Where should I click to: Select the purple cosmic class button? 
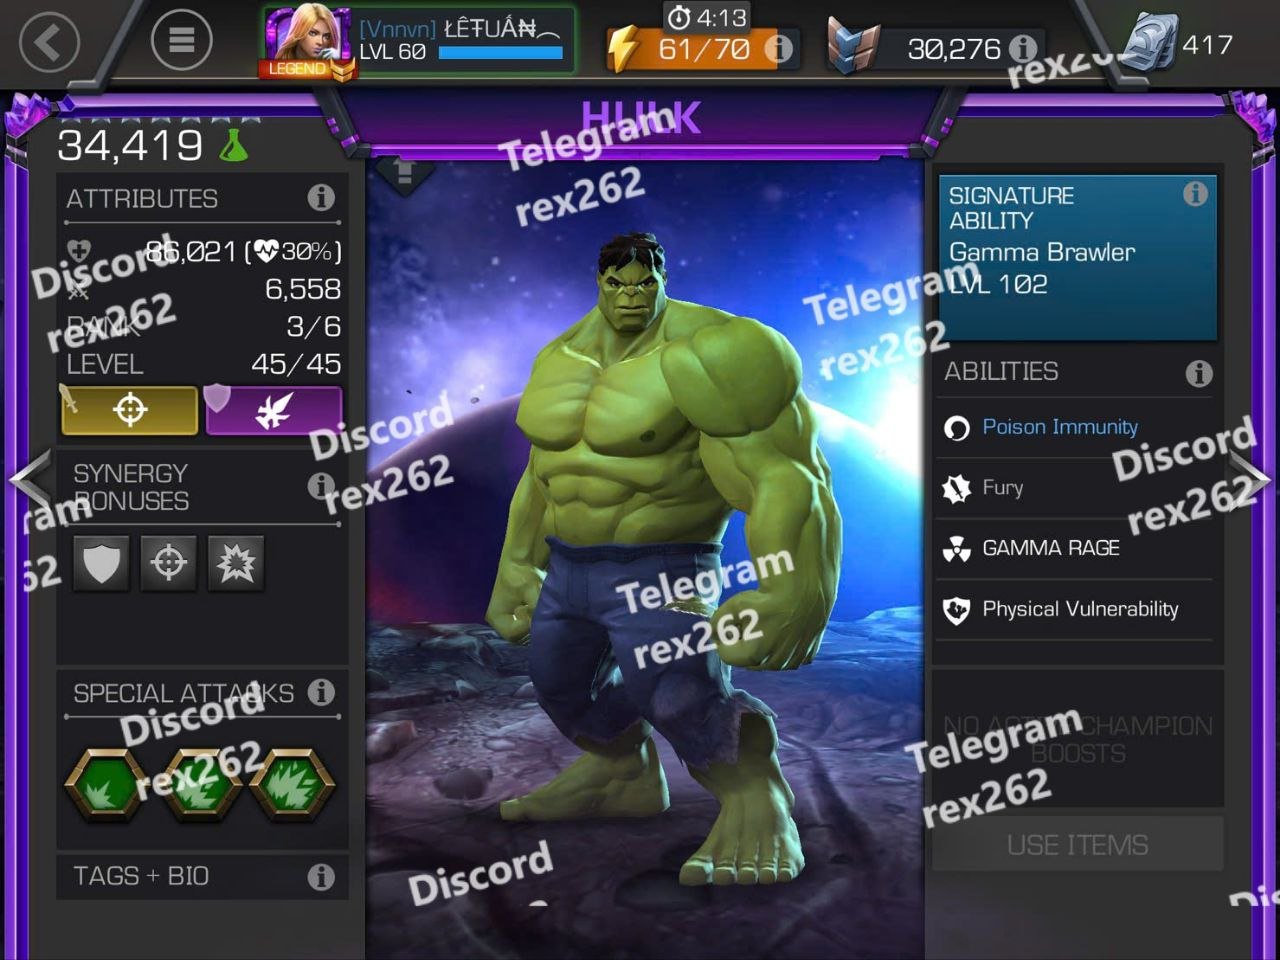(274, 410)
